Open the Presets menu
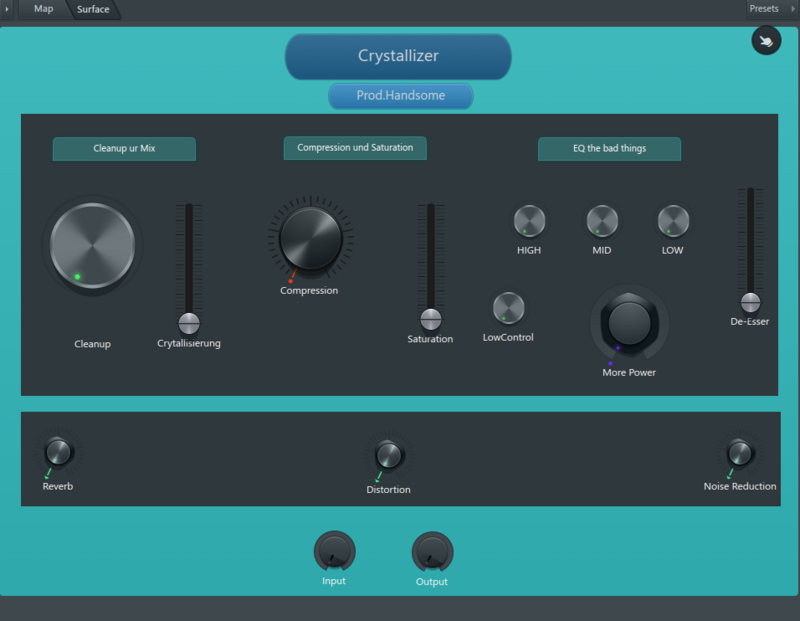 click(x=764, y=8)
